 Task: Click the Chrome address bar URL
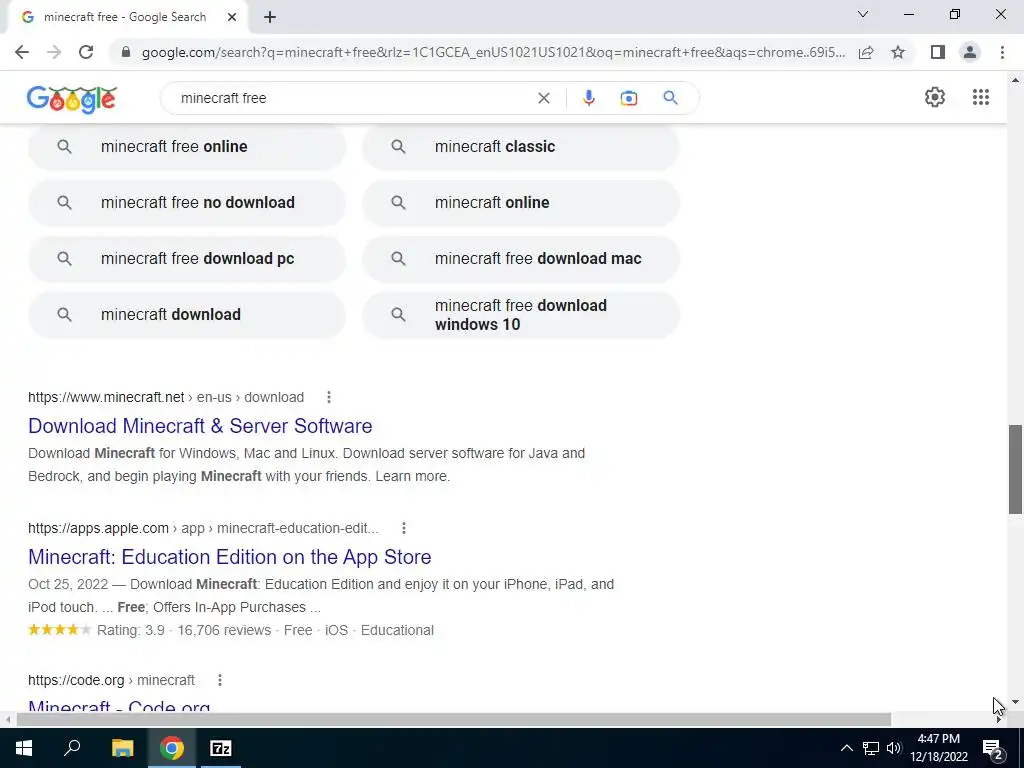pyautogui.click(x=493, y=52)
